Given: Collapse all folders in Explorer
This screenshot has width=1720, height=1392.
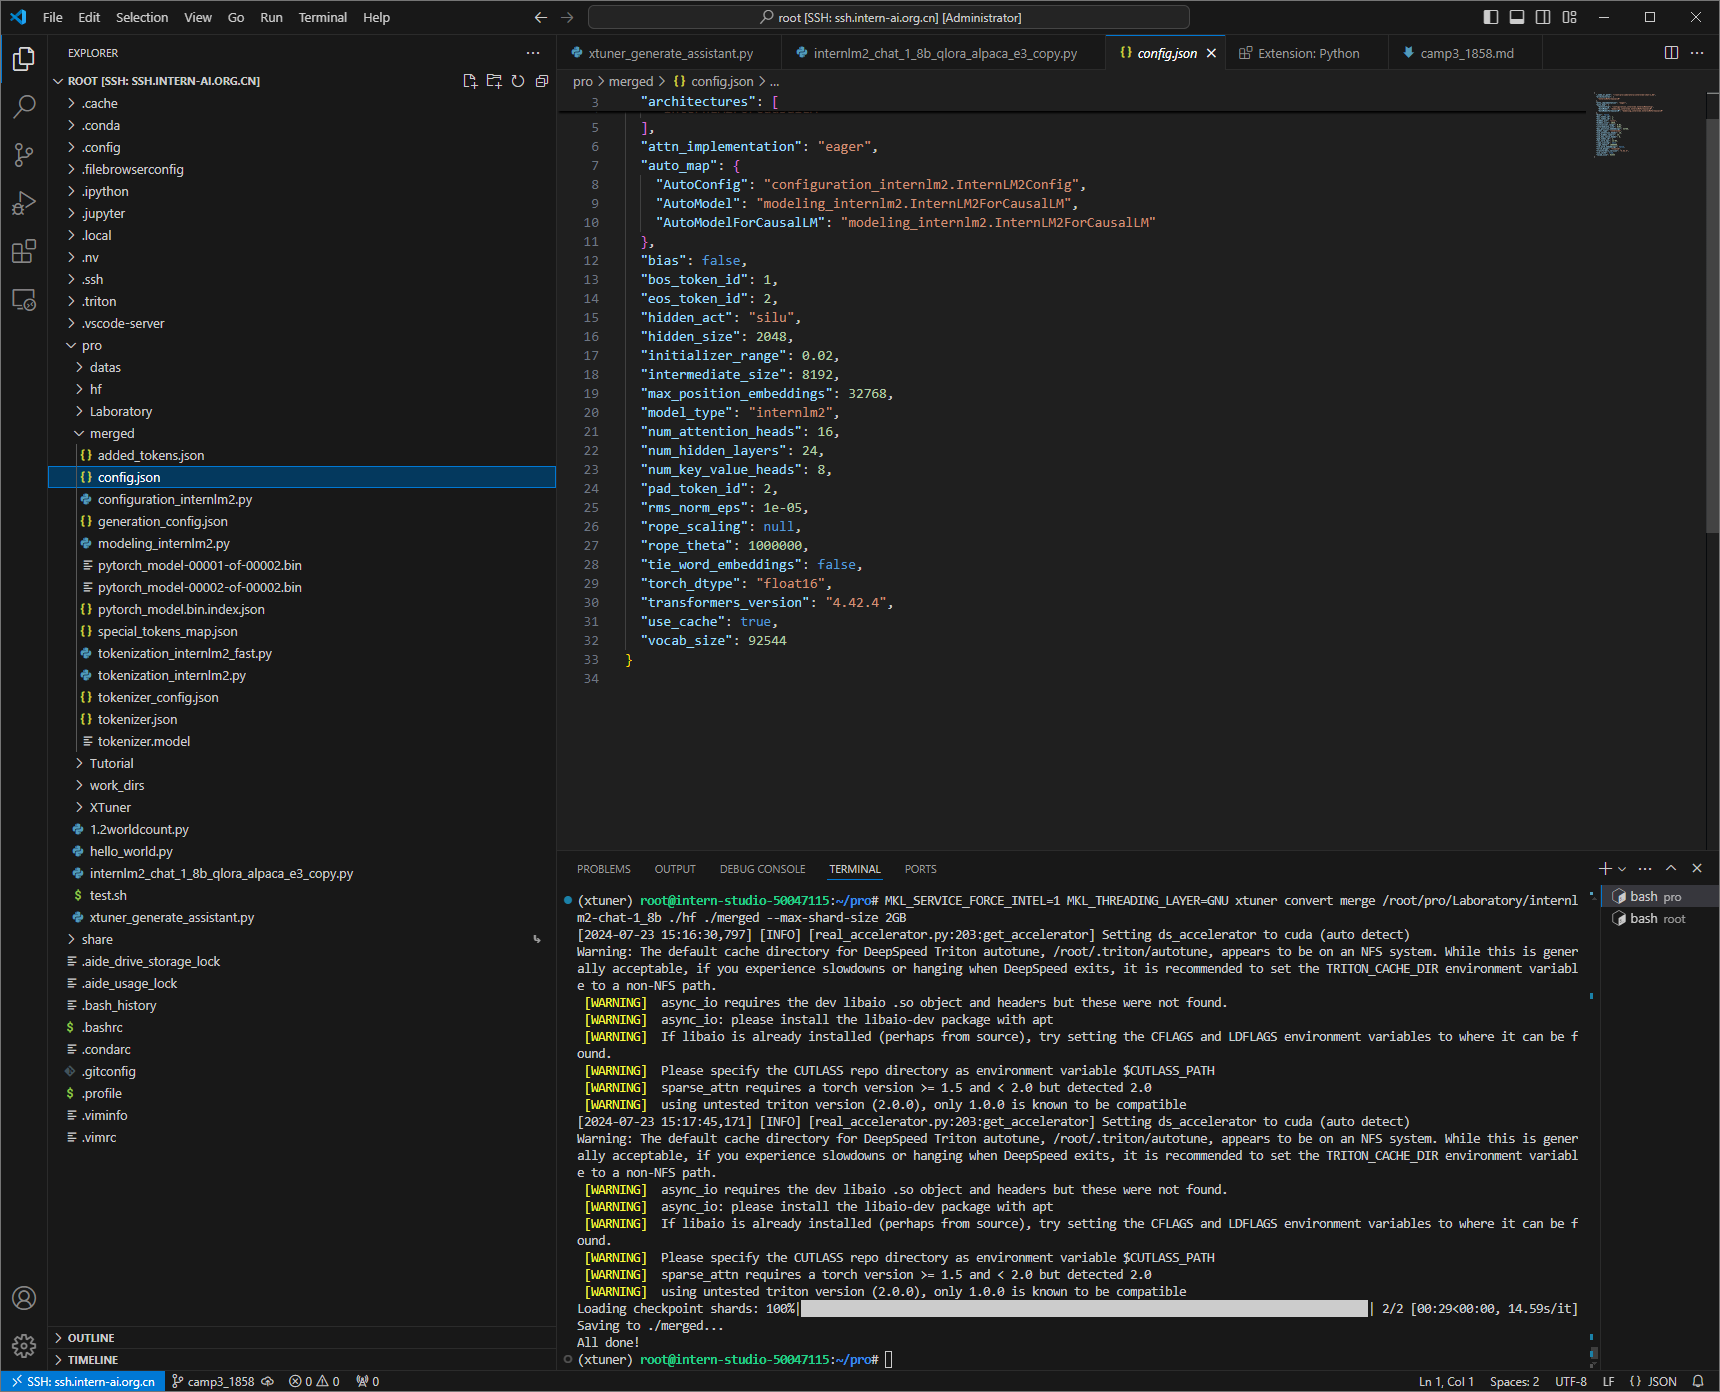Looking at the screenshot, I should [x=542, y=81].
